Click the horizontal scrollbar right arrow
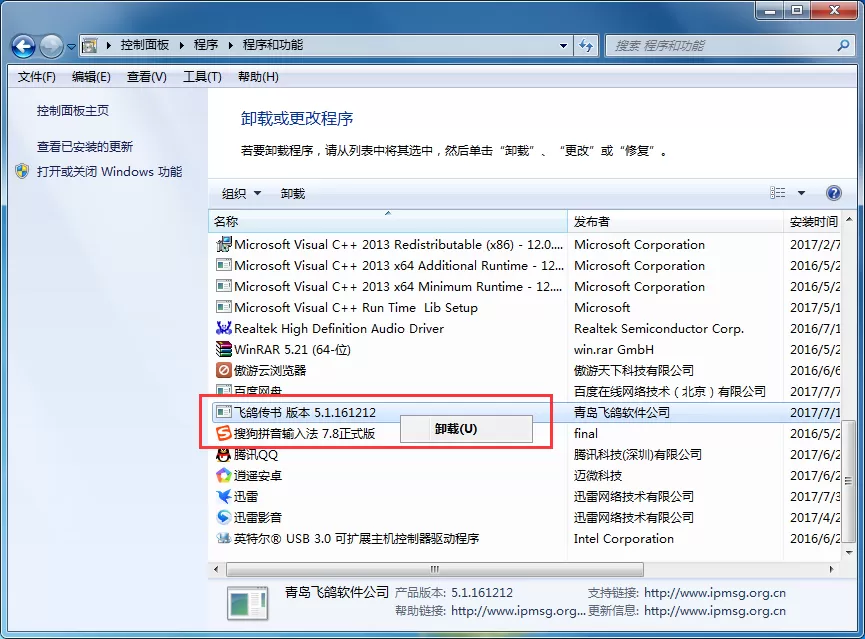Screen dimensions: 865x639 831,569
